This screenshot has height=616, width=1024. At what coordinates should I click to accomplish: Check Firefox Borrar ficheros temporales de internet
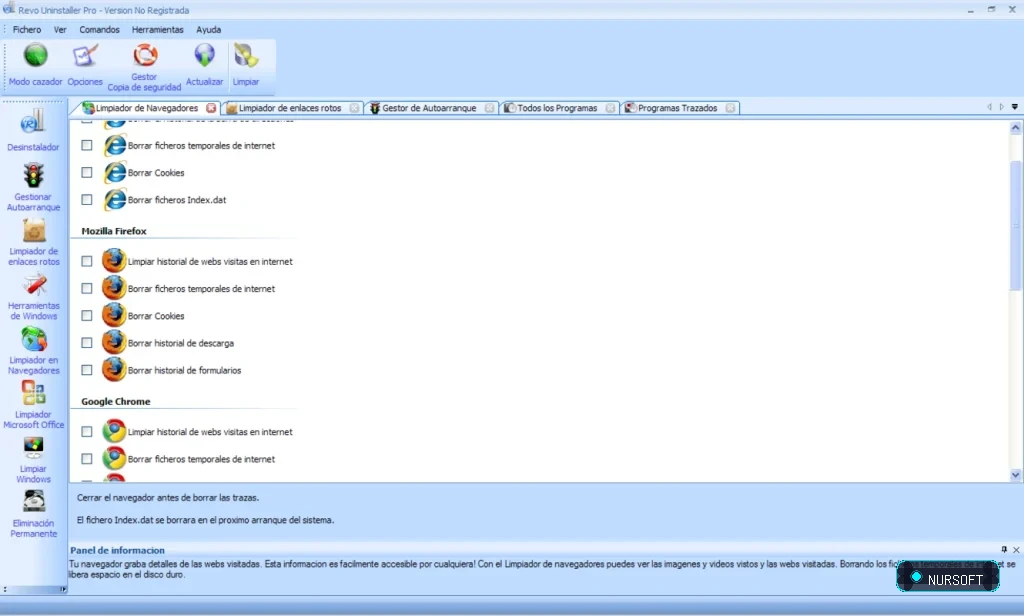point(87,288)
